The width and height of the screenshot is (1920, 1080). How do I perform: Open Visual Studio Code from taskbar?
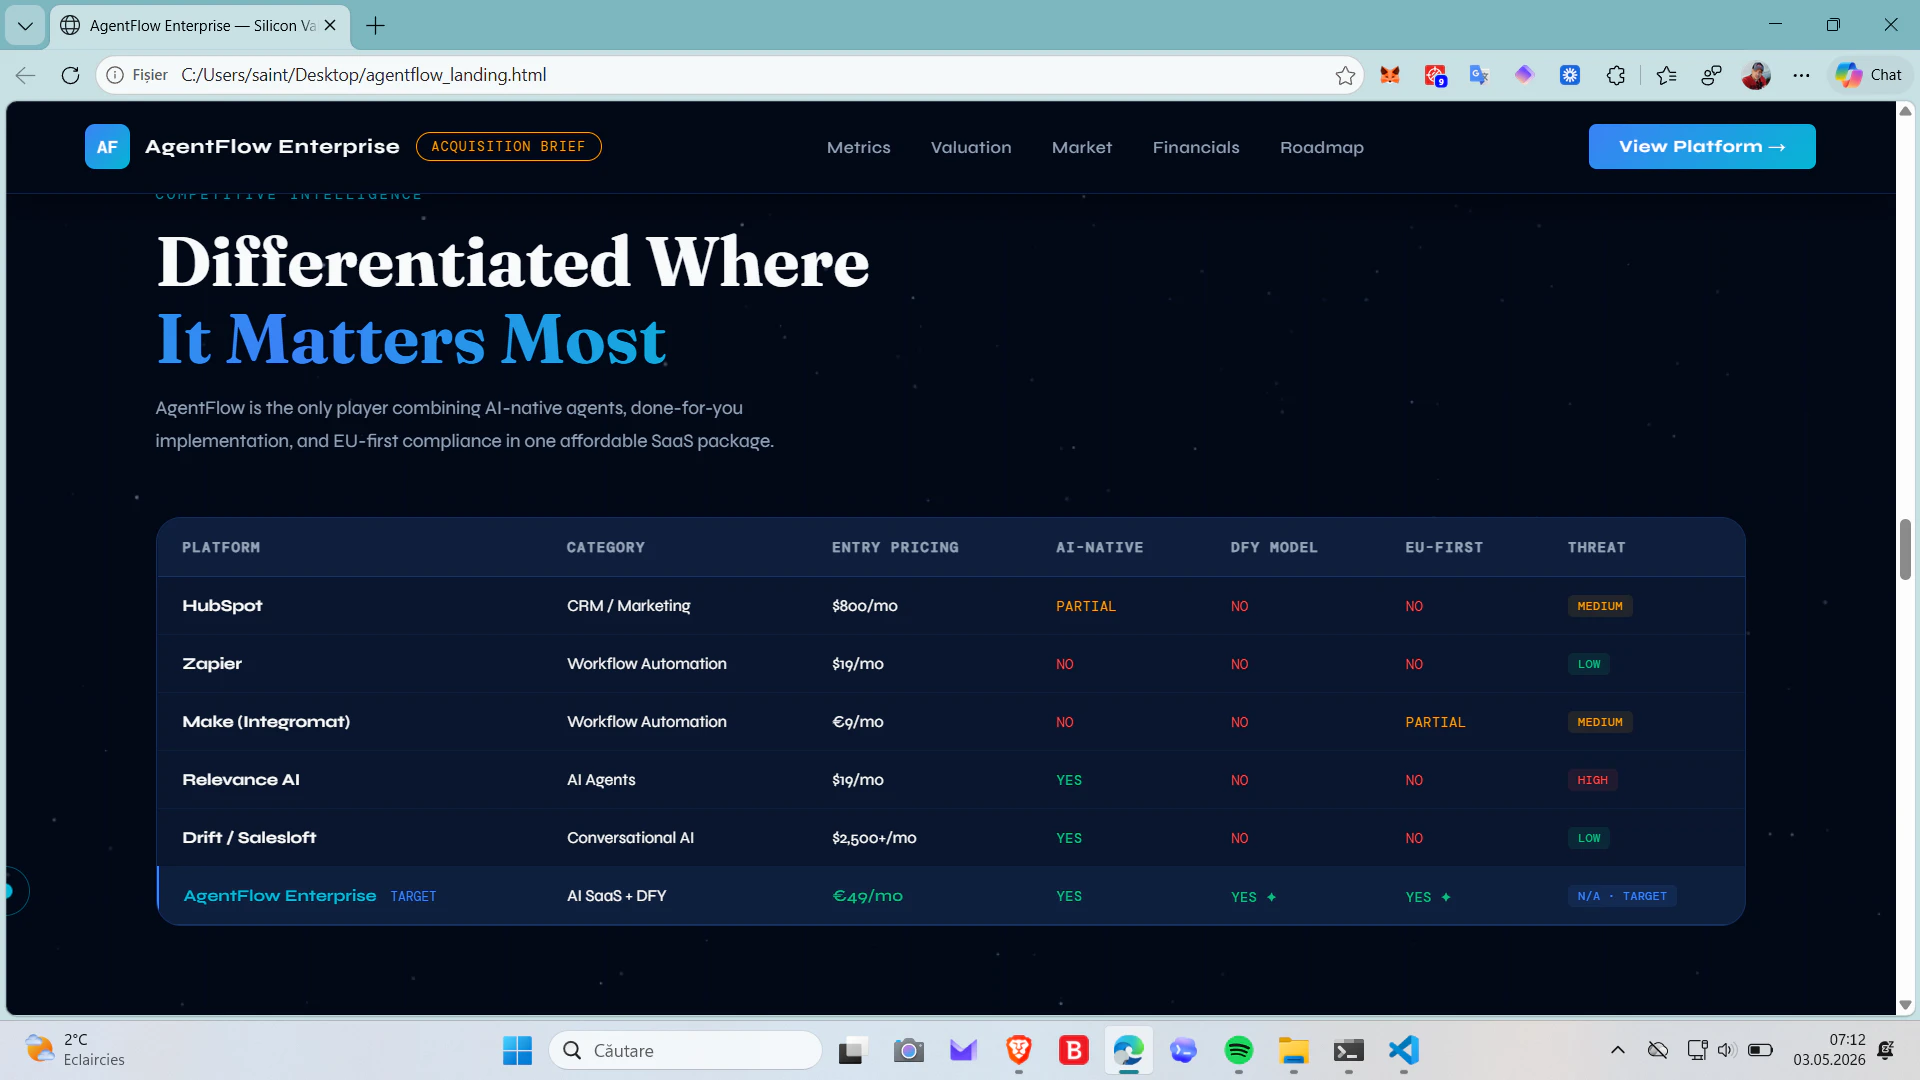1404,1050
